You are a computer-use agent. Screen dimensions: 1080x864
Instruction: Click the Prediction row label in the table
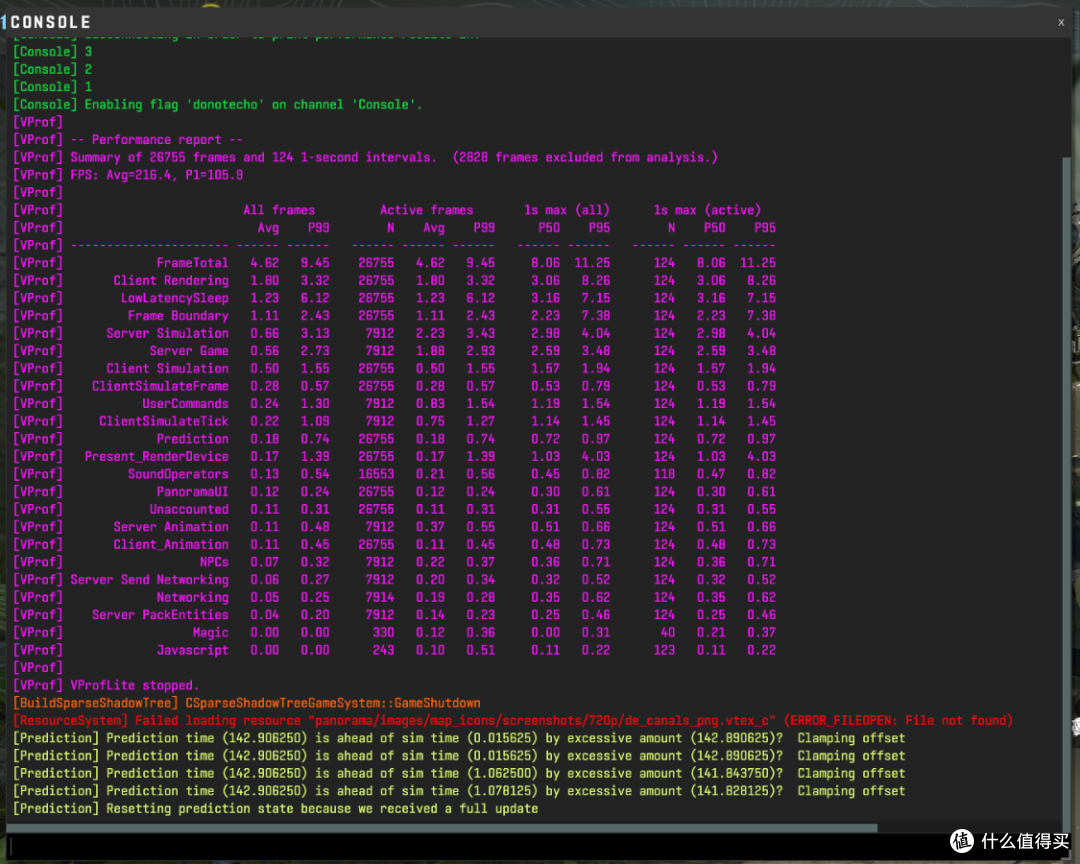(x=192, y=439)
